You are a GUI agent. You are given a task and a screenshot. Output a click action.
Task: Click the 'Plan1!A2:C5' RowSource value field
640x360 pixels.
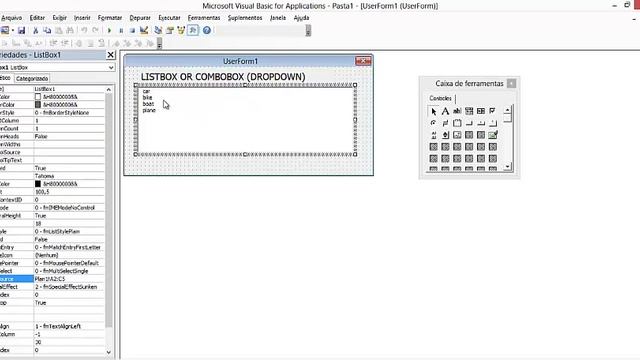point(69,279)
